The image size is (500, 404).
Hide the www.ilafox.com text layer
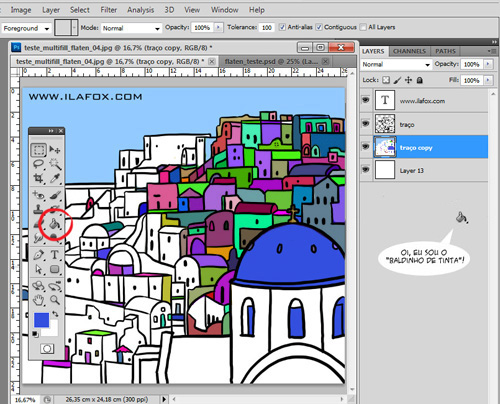pos(366,100)
